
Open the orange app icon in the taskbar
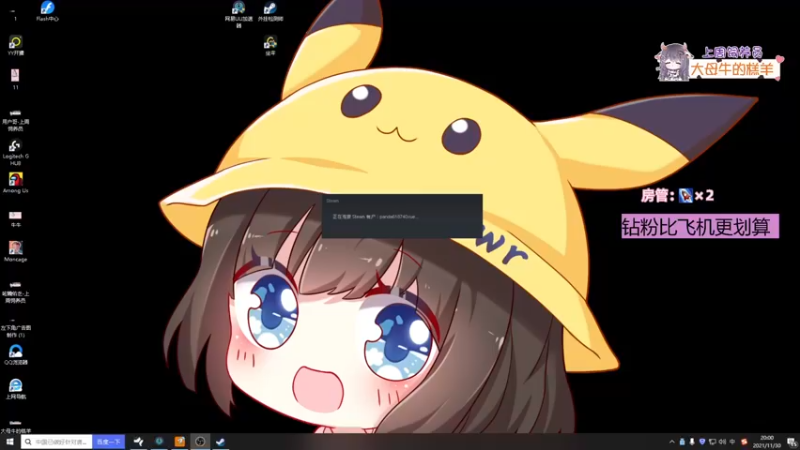[x=180, y=442]
